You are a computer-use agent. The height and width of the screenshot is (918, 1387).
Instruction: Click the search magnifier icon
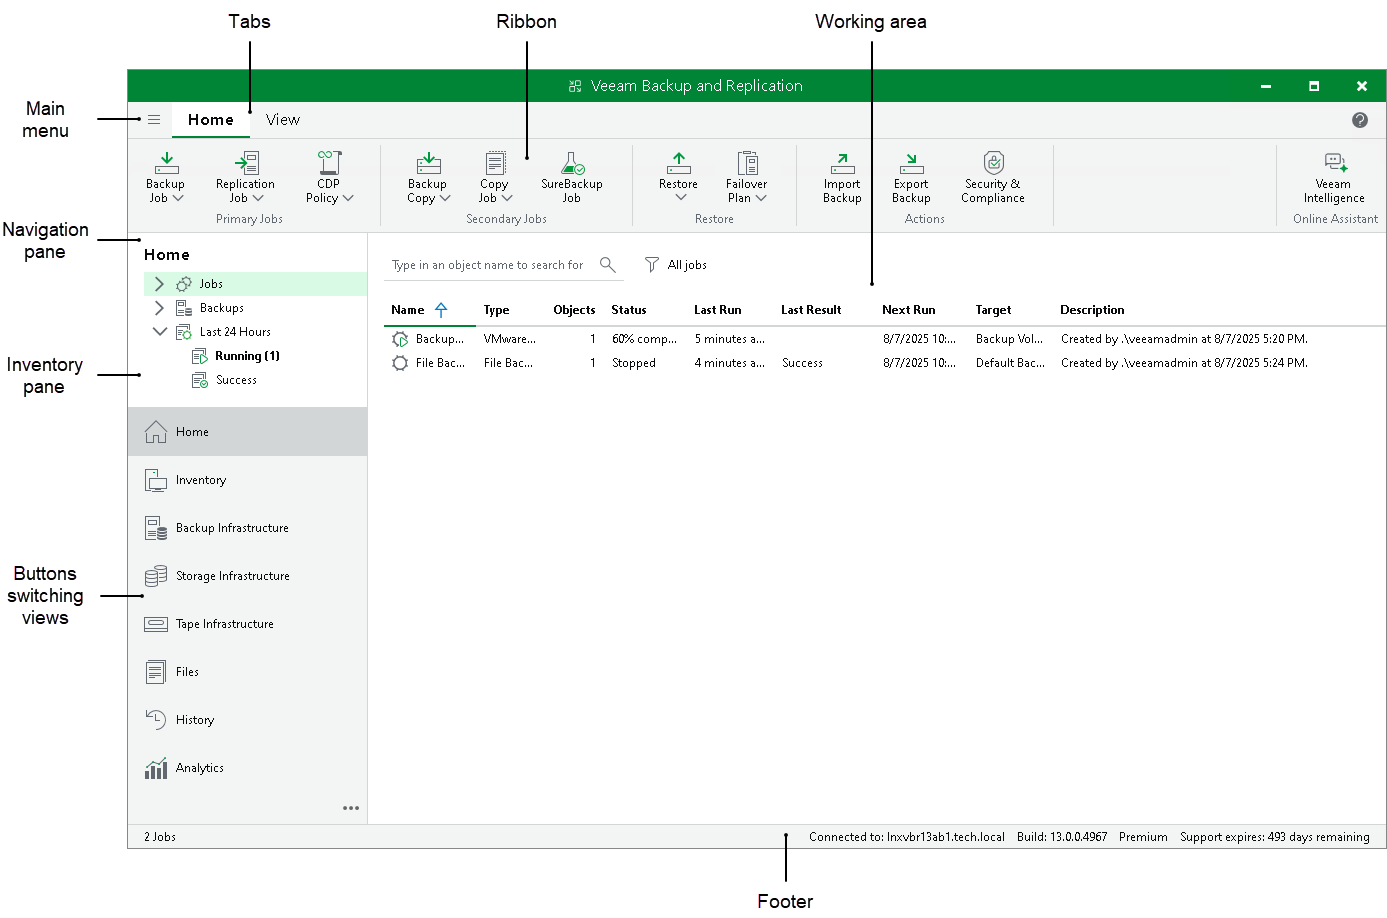tap(607, 265)
